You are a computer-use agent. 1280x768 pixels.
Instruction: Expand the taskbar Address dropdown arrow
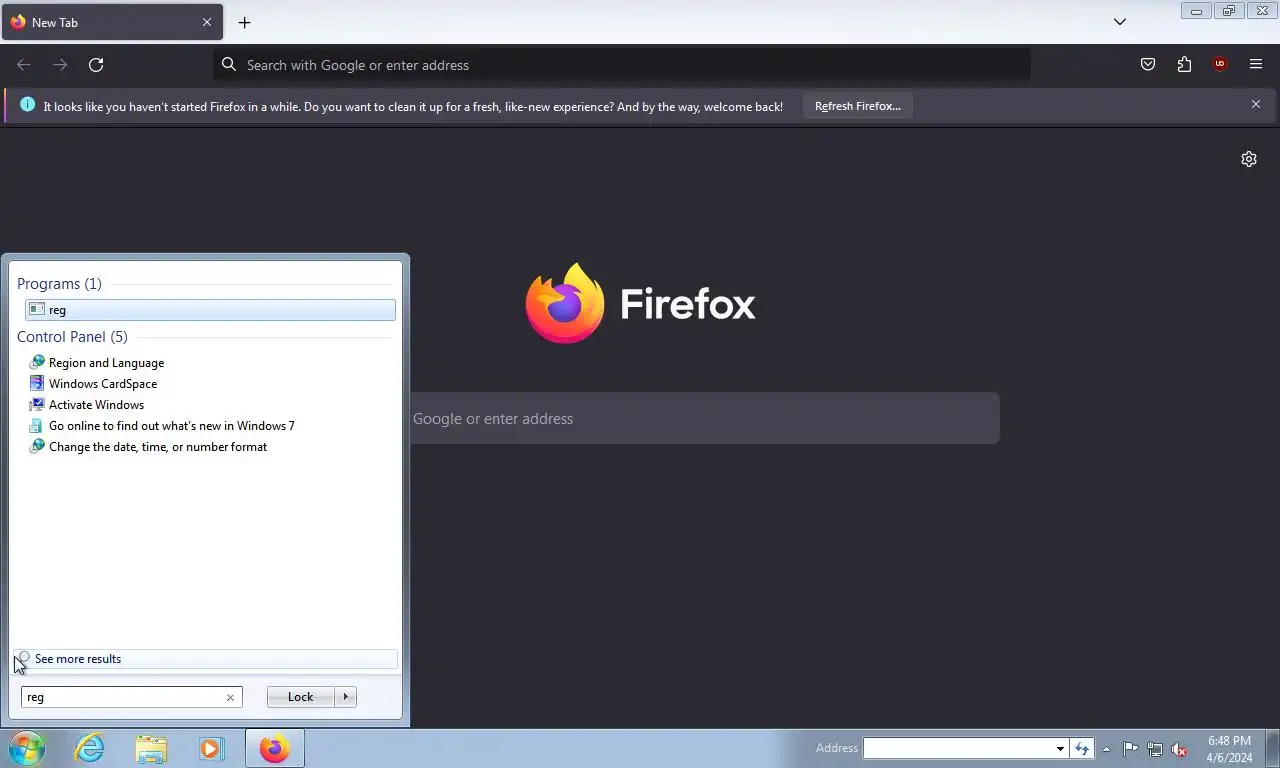click(1060, 748)
